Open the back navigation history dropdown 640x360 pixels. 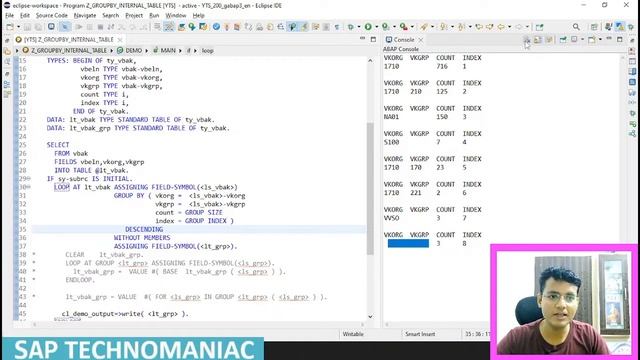[509, 27]
